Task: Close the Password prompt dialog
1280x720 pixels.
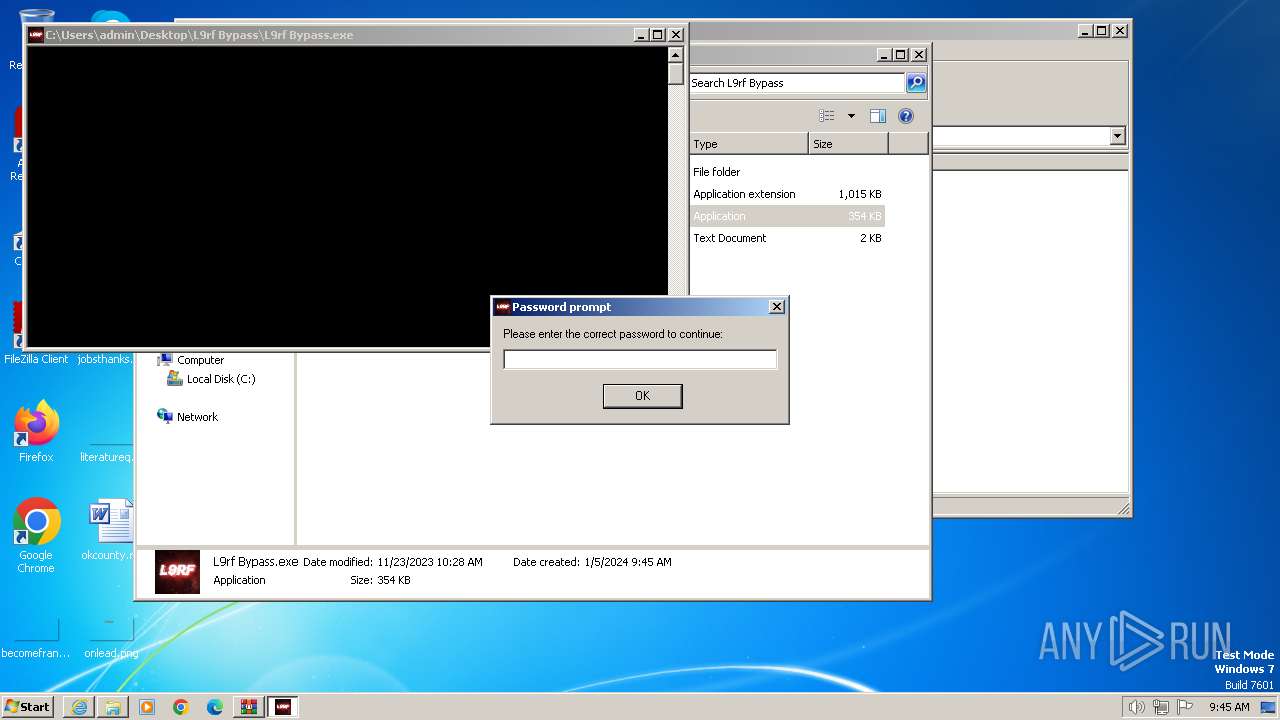Action: point(777,307)
